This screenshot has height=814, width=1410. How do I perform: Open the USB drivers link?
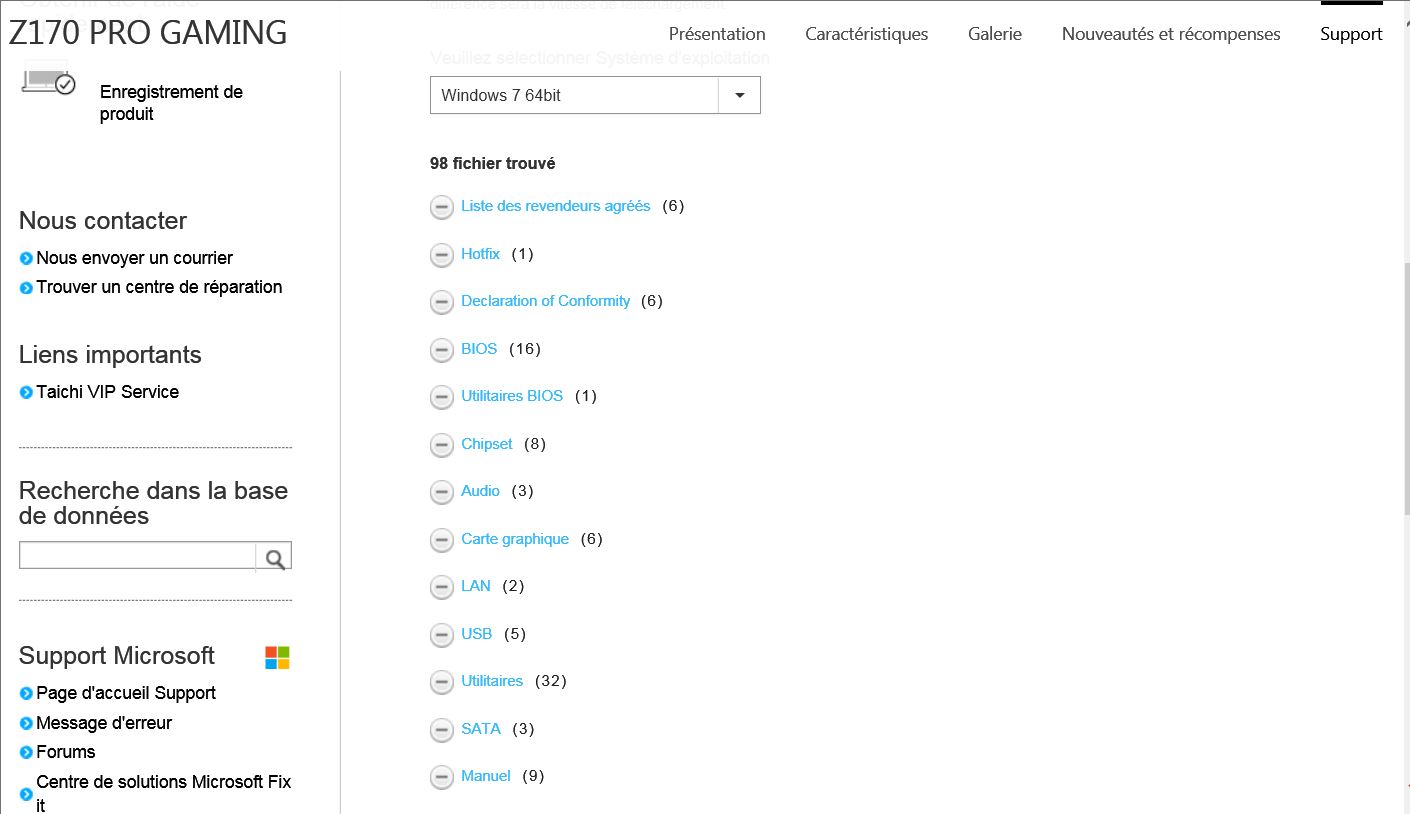click(x=477, y=634)
